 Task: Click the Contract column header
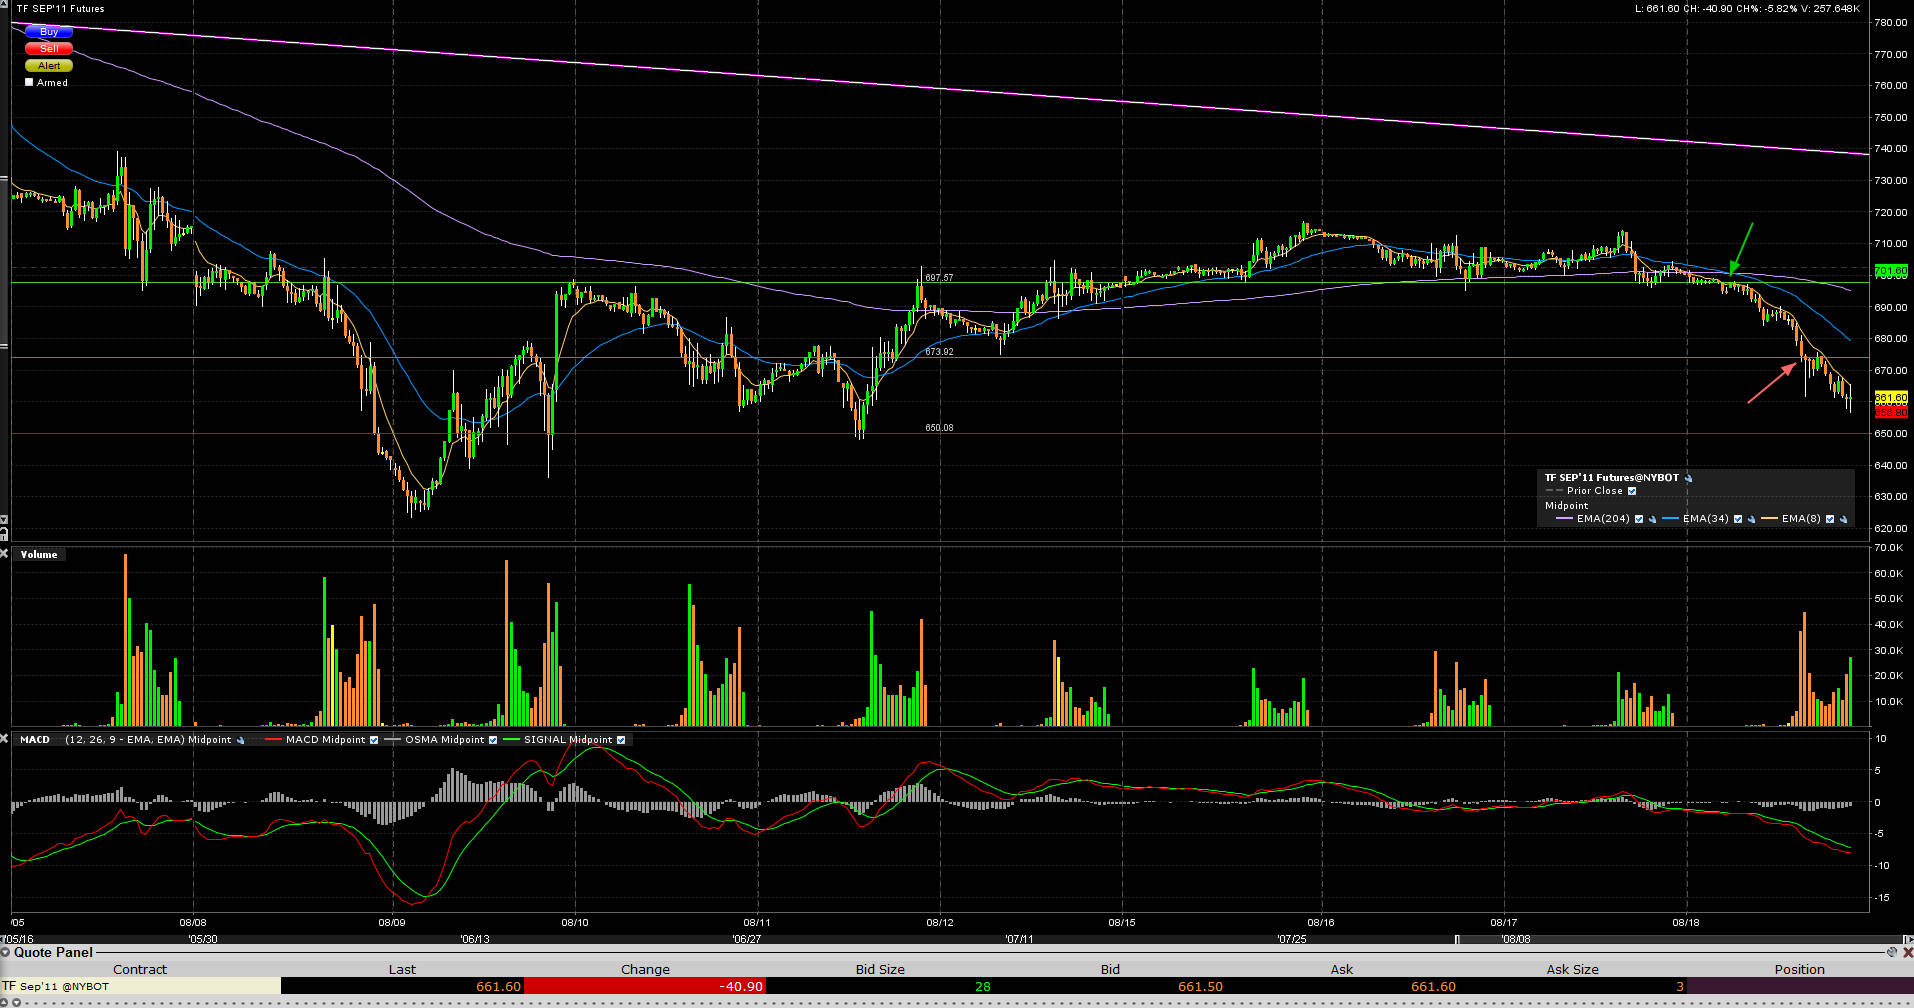coord(140,969)
